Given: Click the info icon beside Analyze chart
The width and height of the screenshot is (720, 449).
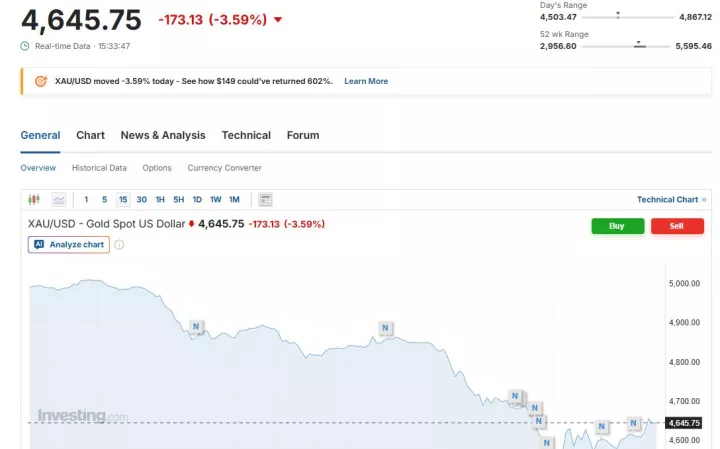Looking at the screenshot, I should (x=119, y=244).
